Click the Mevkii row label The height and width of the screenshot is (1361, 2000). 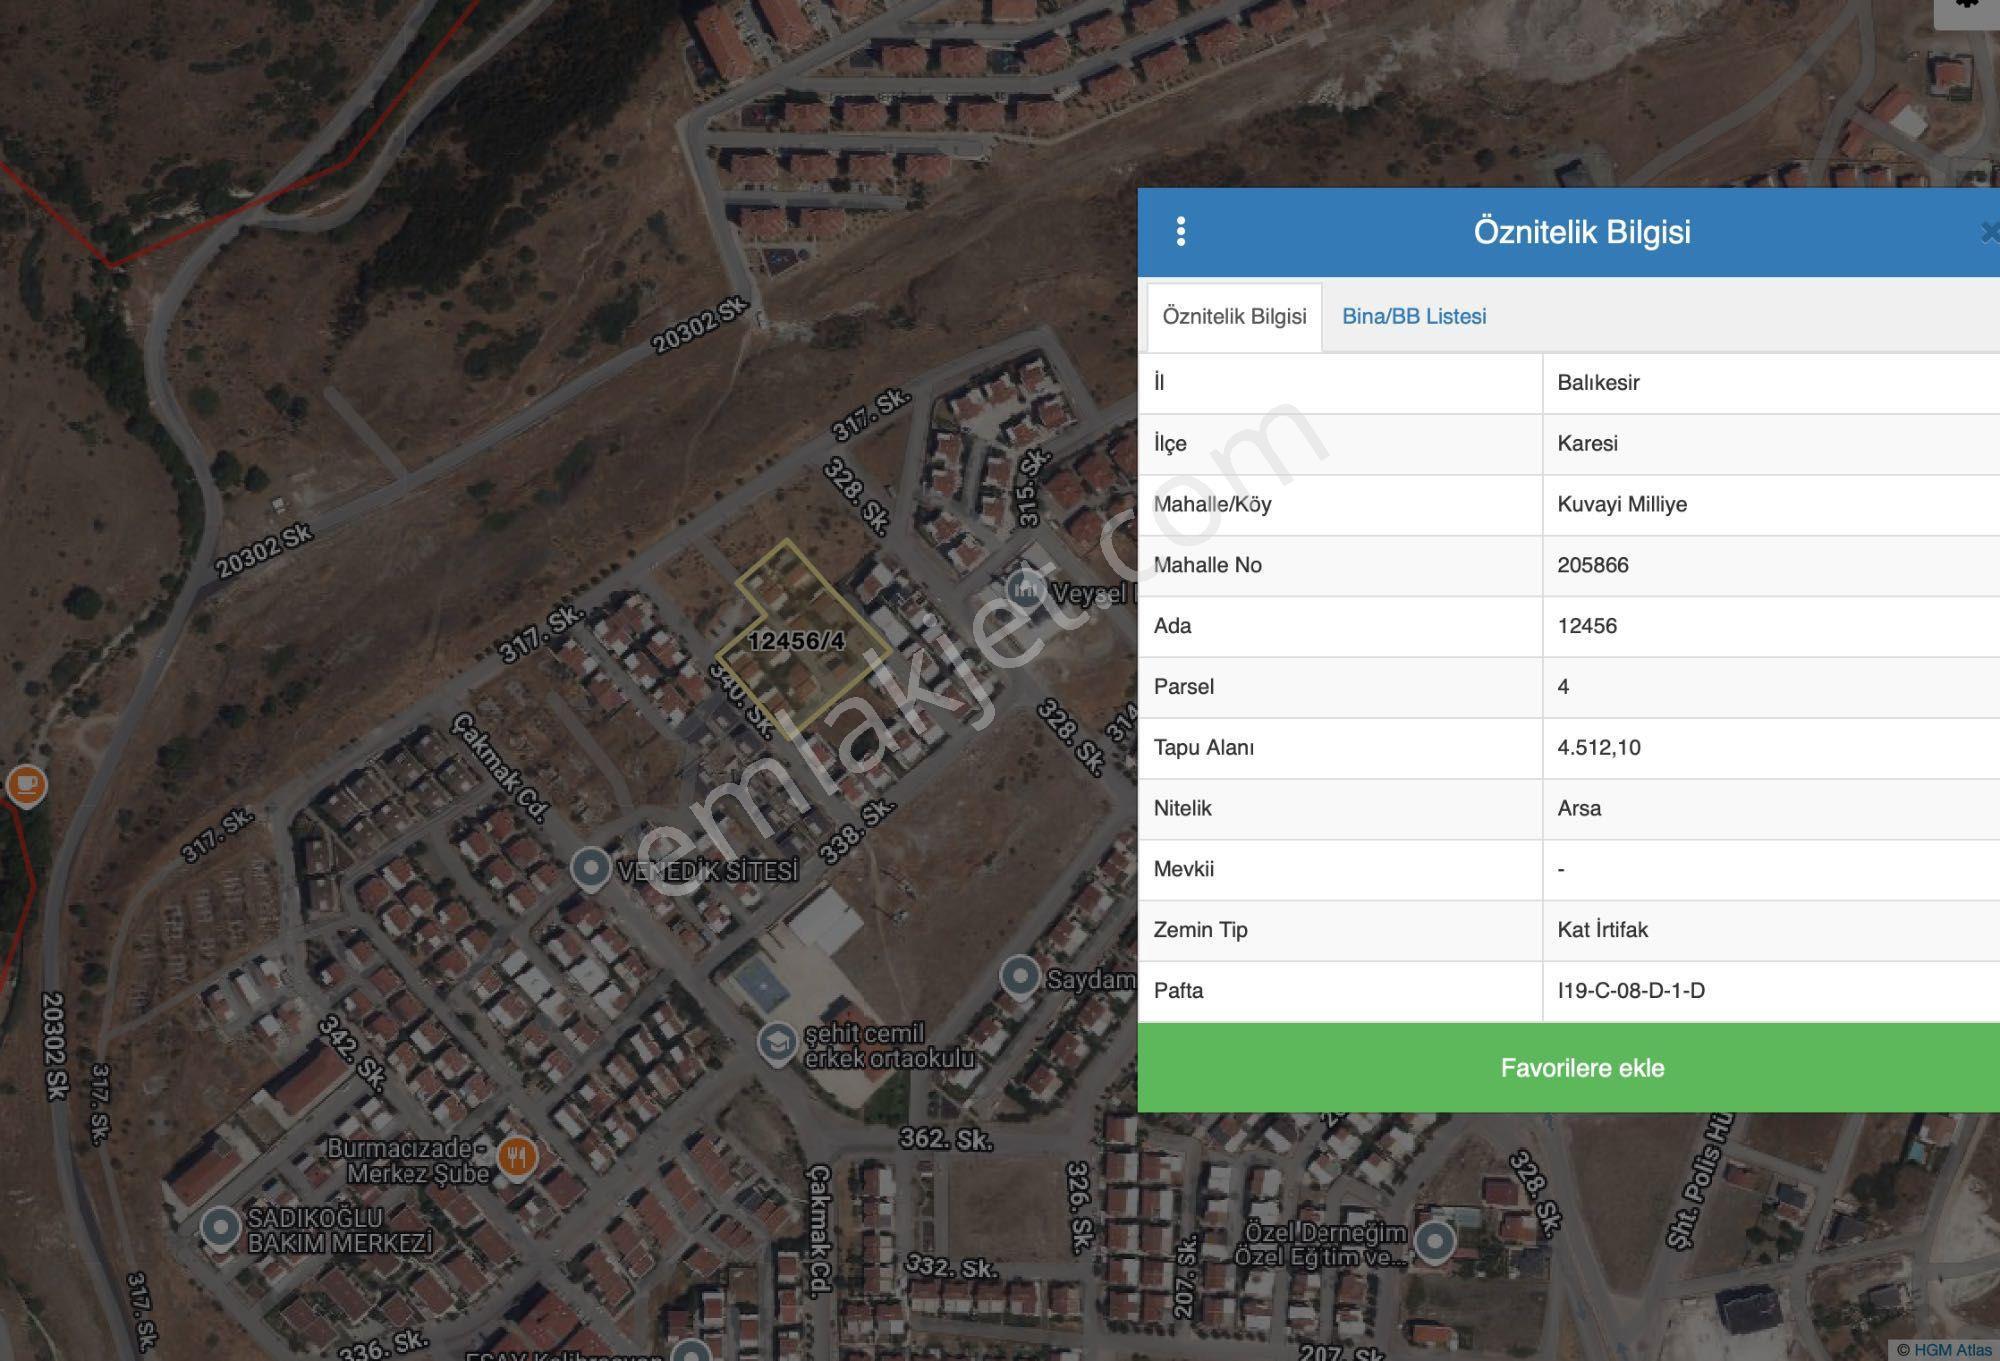pos(1184,869)
